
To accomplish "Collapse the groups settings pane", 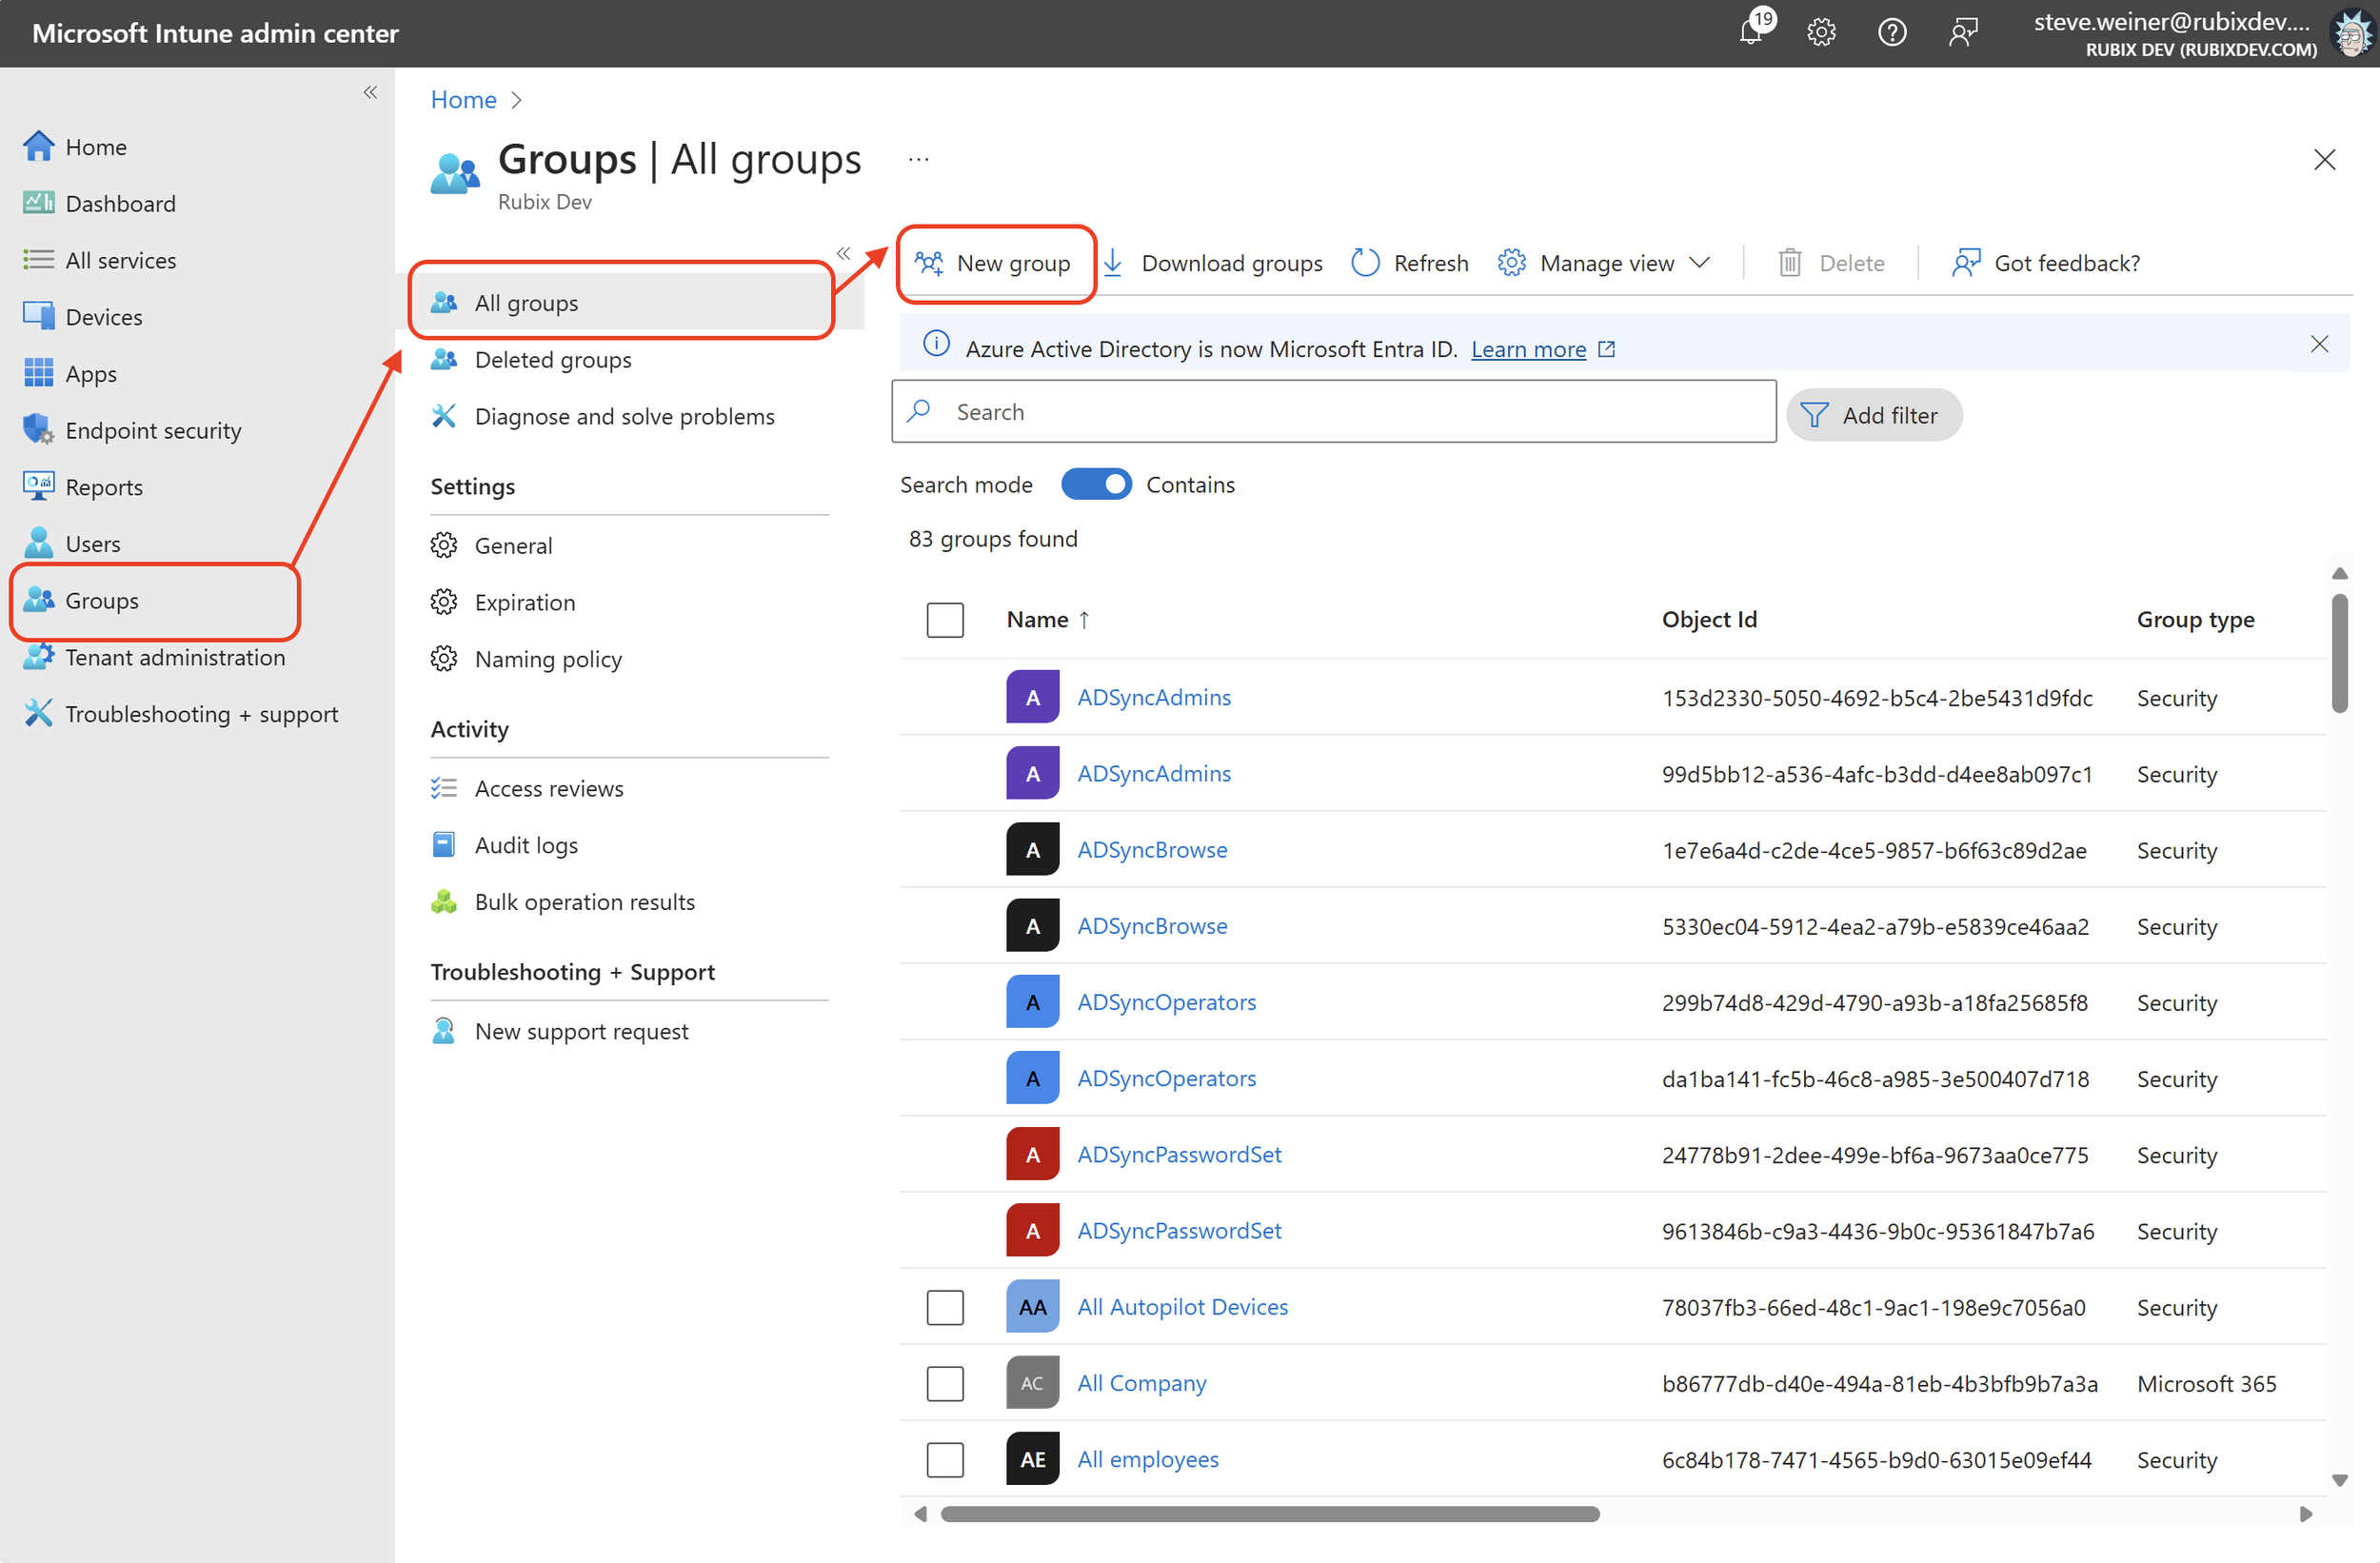I will [843, 252].
